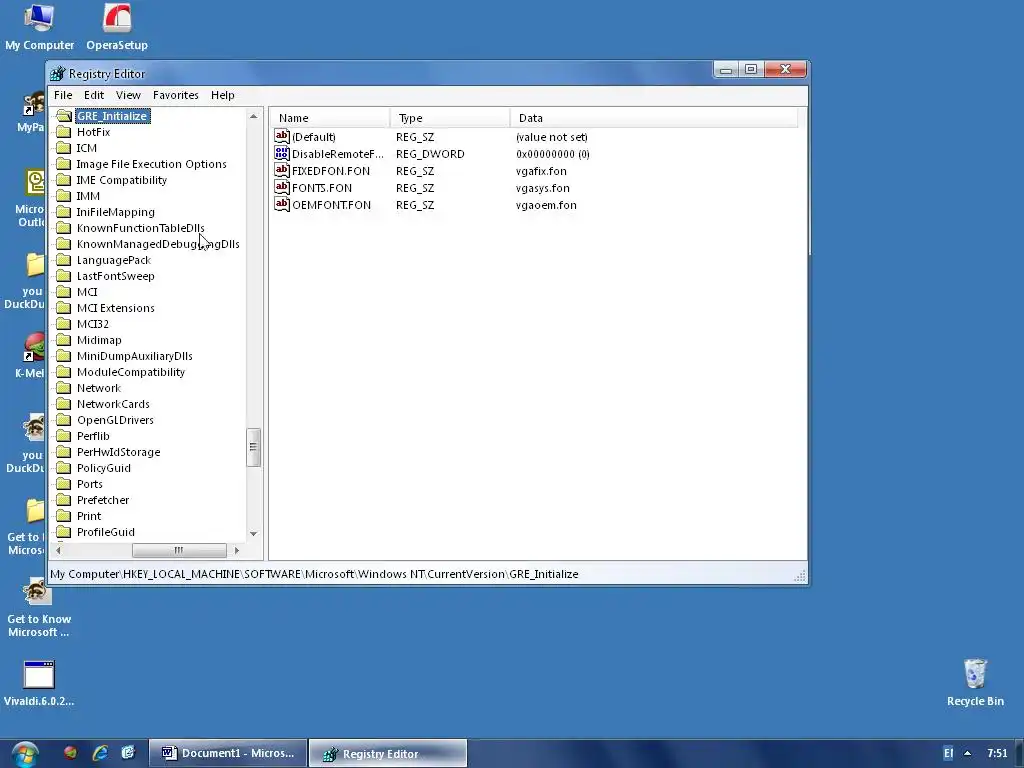Click the tree vertical scrollbar thumb
Image resolution: width=1024 pixels, height=768 pixels.
click(253, 447)
